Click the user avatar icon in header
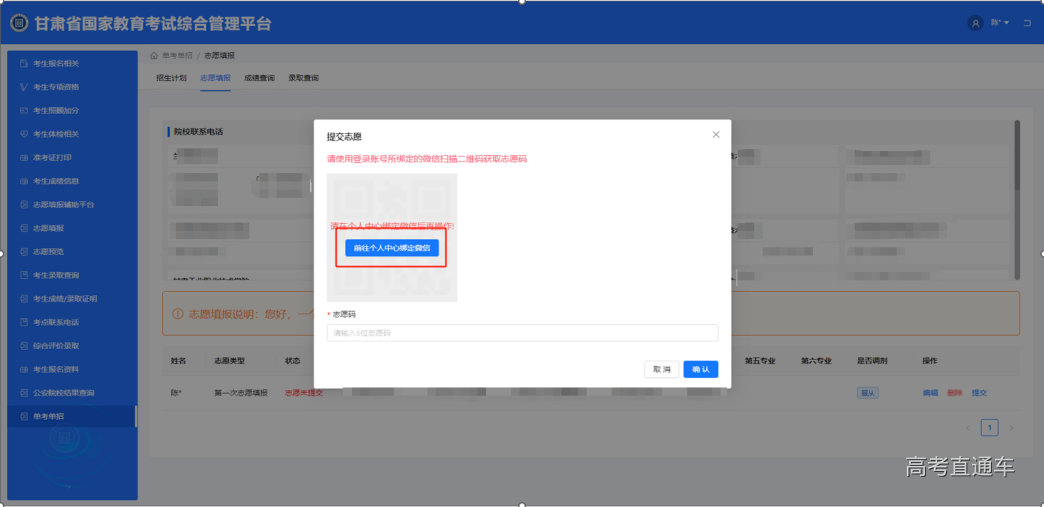This screenshot has width=1044, height=507. point(976,23)
